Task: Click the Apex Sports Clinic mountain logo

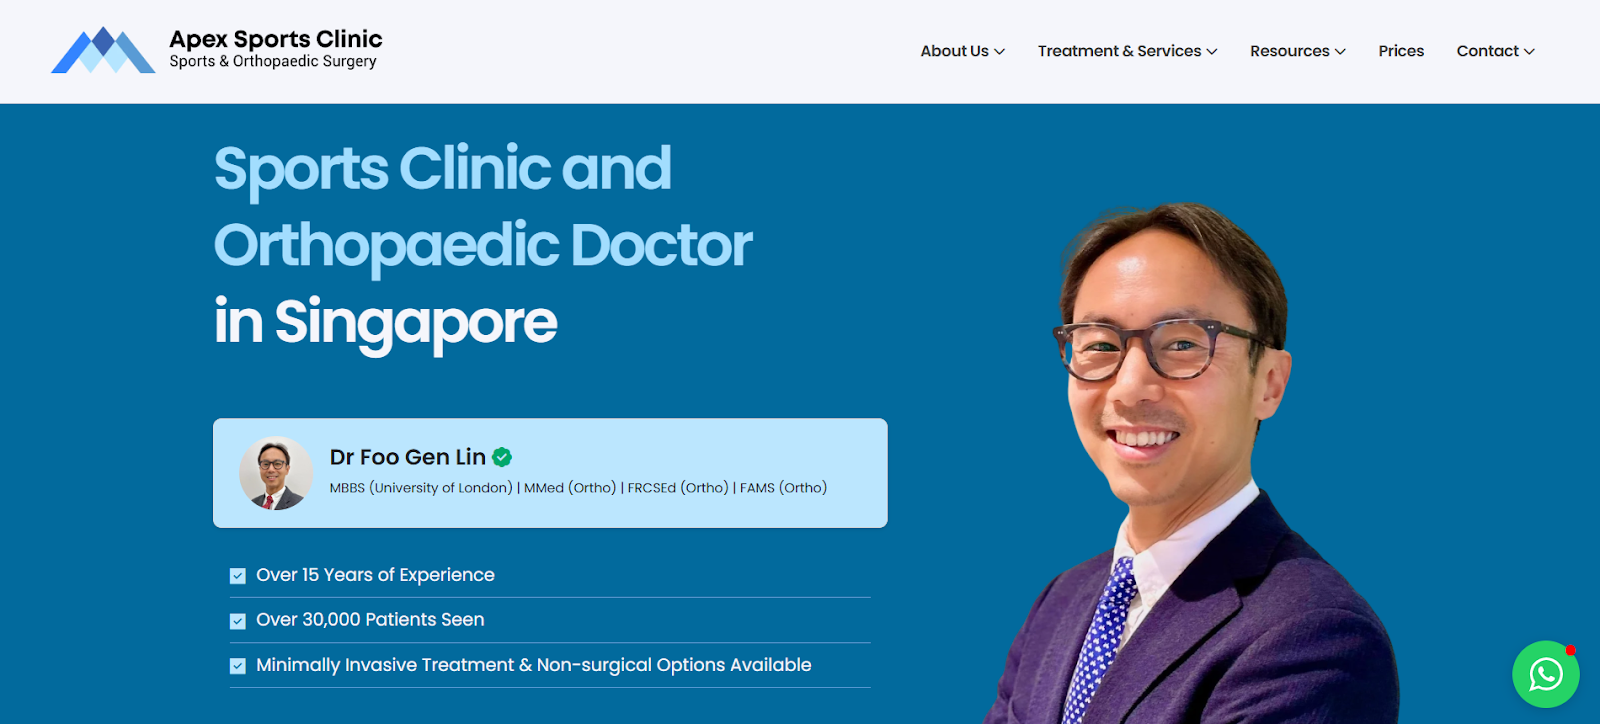Action: coord(103,50)
